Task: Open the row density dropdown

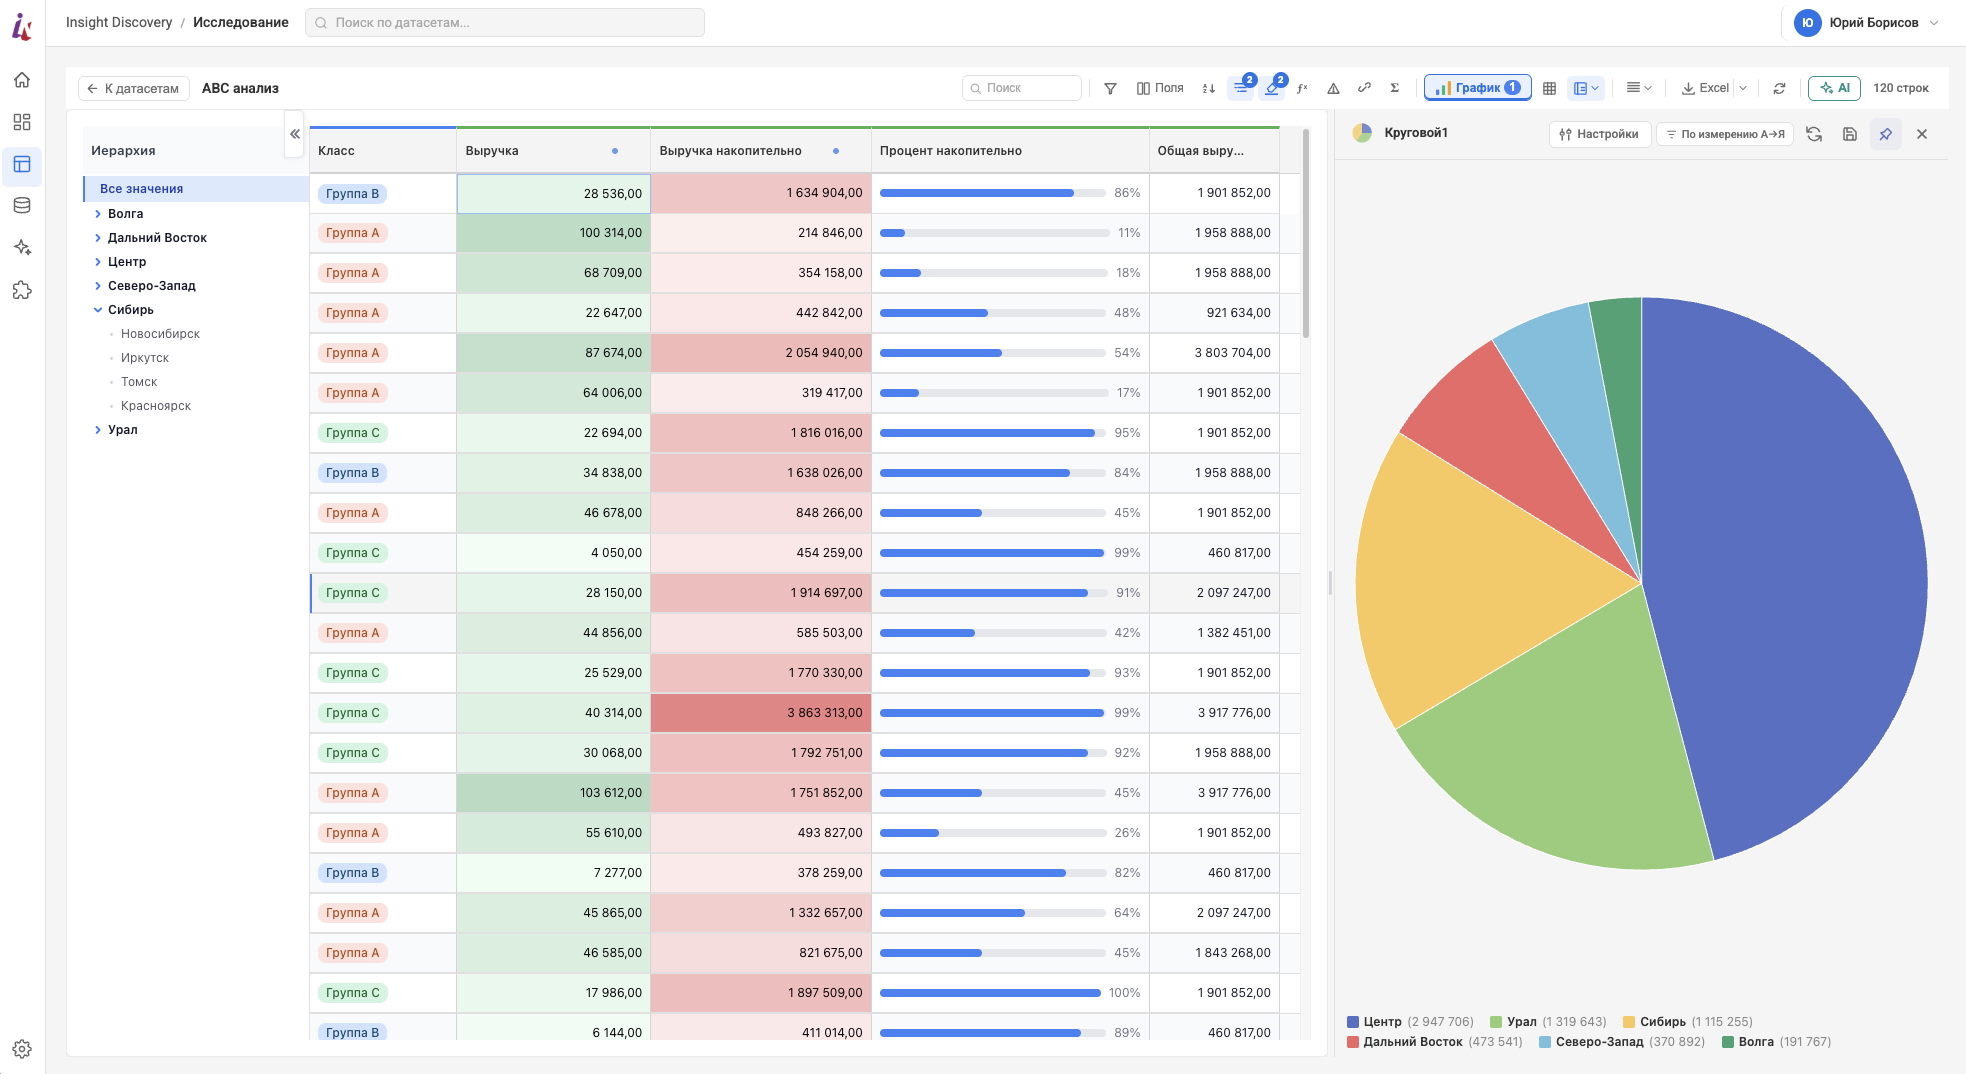Action: (x=1638, y=88)
